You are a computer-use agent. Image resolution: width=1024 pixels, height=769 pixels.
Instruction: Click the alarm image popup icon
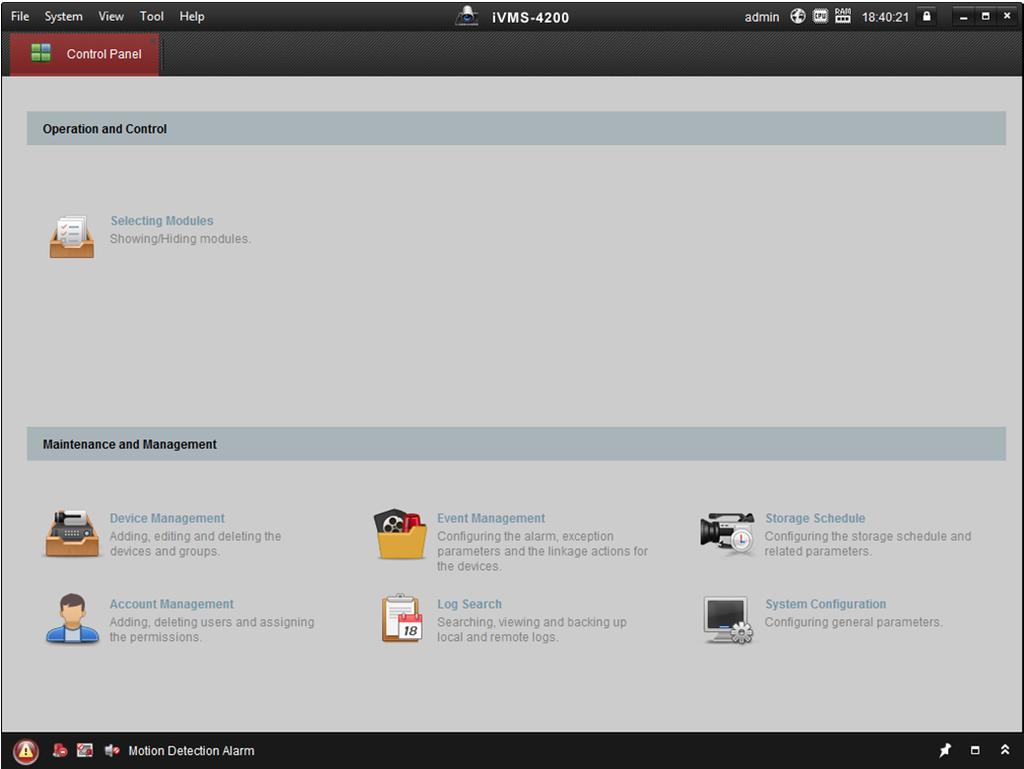[x=85, y=751]
